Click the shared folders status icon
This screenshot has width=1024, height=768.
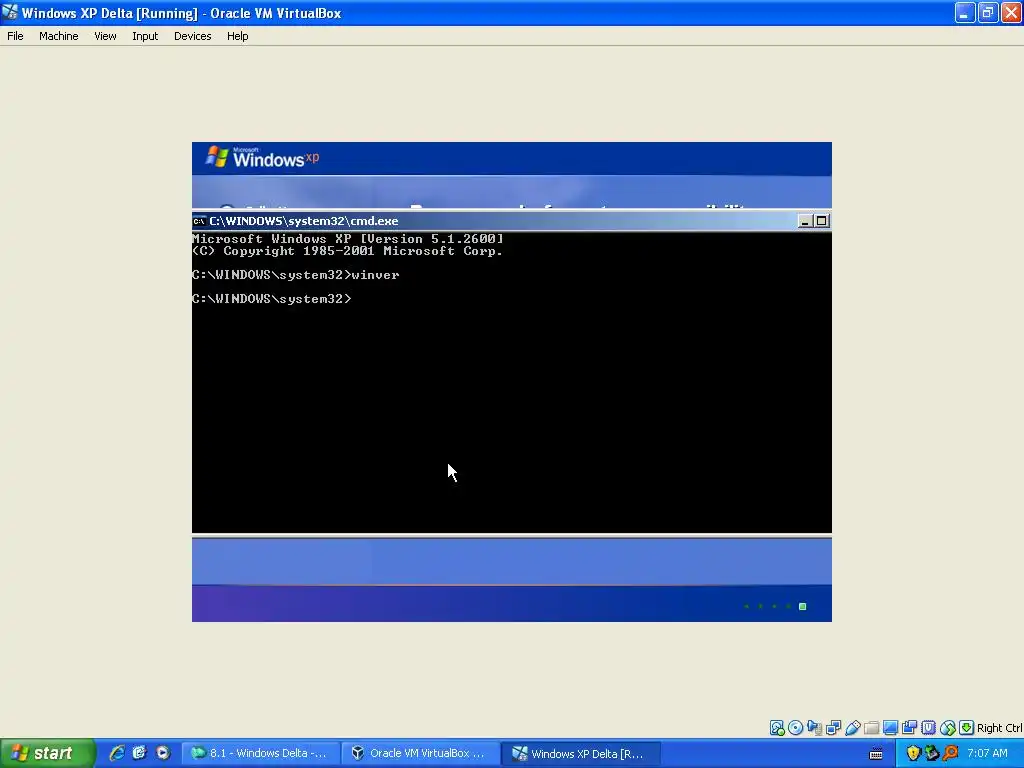(x=871, y=728)
